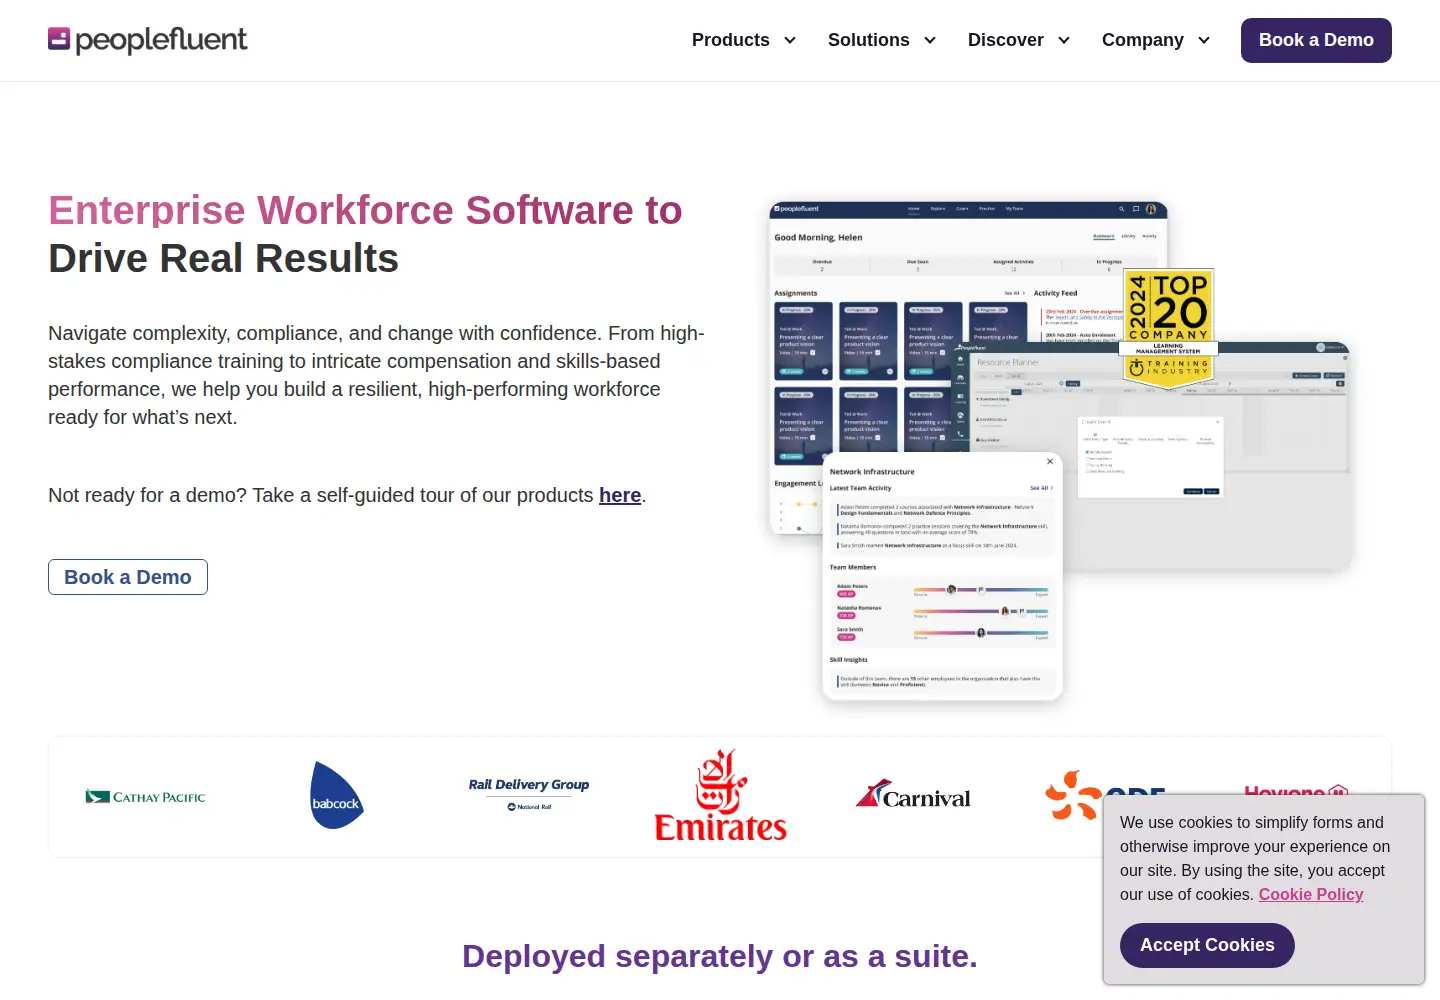Follow the 'here' self-guided tour link
Screen dimensions: 1440x1000
(x=620, y=495)
